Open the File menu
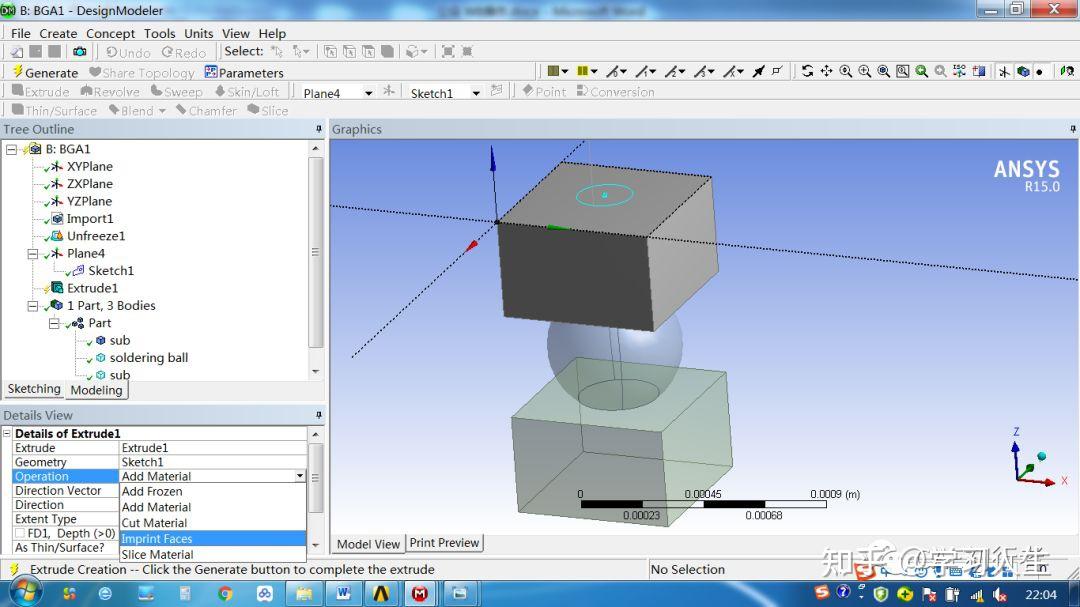This screenshot has height=607, width=1080. [21, 33]
